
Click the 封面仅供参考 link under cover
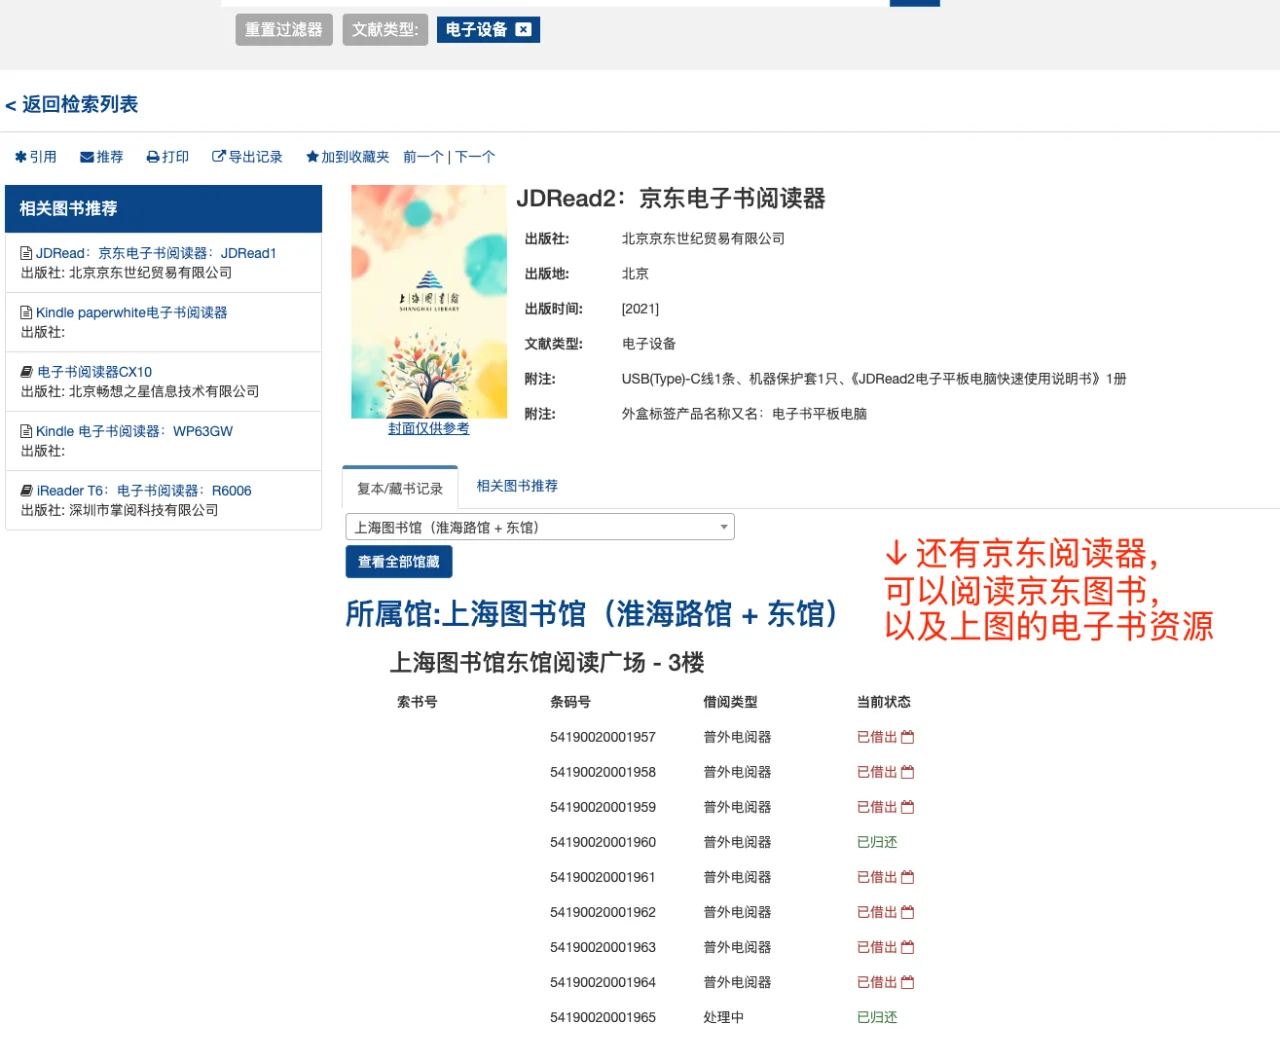point(429,428)
